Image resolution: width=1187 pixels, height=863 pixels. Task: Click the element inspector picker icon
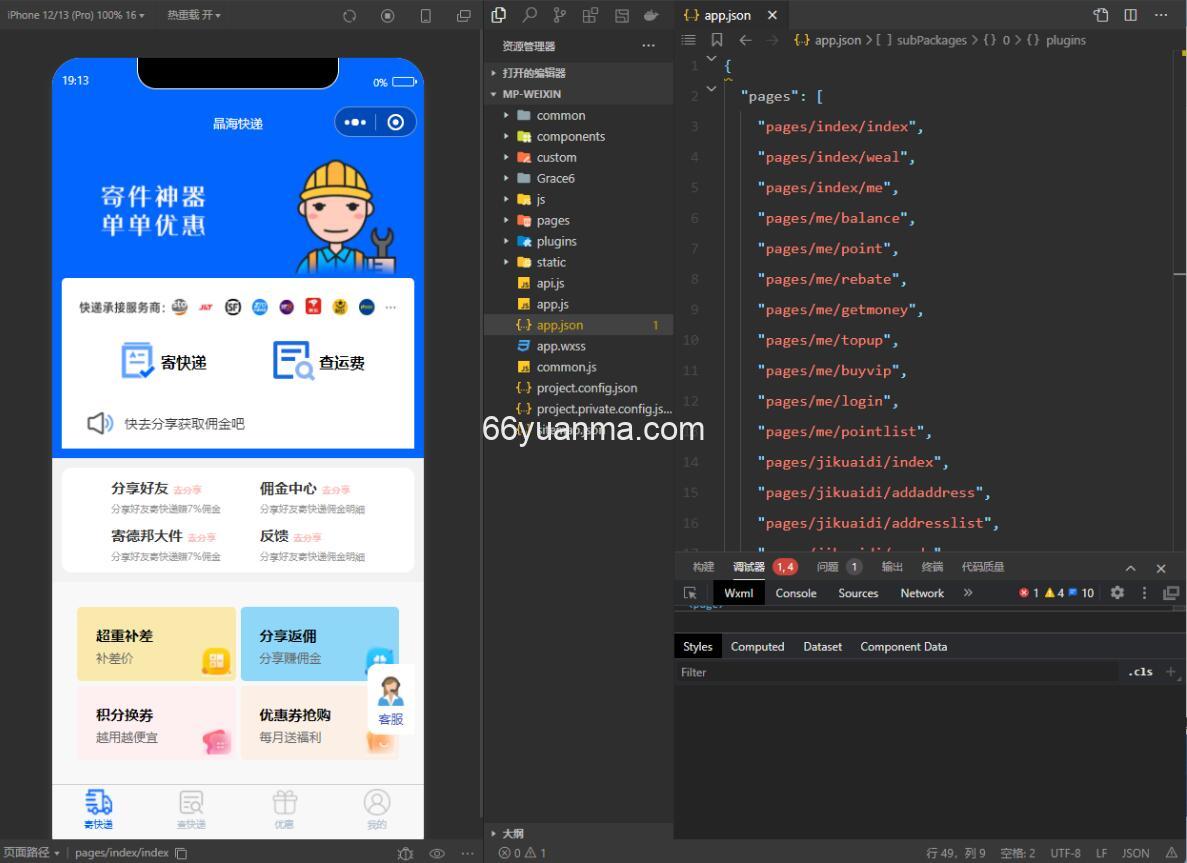click(690, 593)
